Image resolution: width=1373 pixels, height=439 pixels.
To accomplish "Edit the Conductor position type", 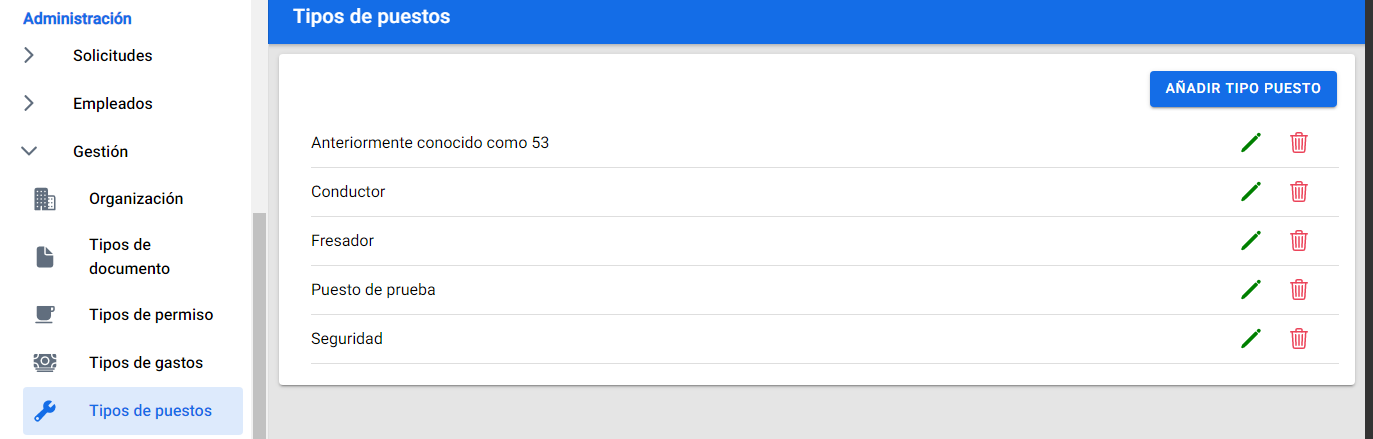I will [1250, 192].
